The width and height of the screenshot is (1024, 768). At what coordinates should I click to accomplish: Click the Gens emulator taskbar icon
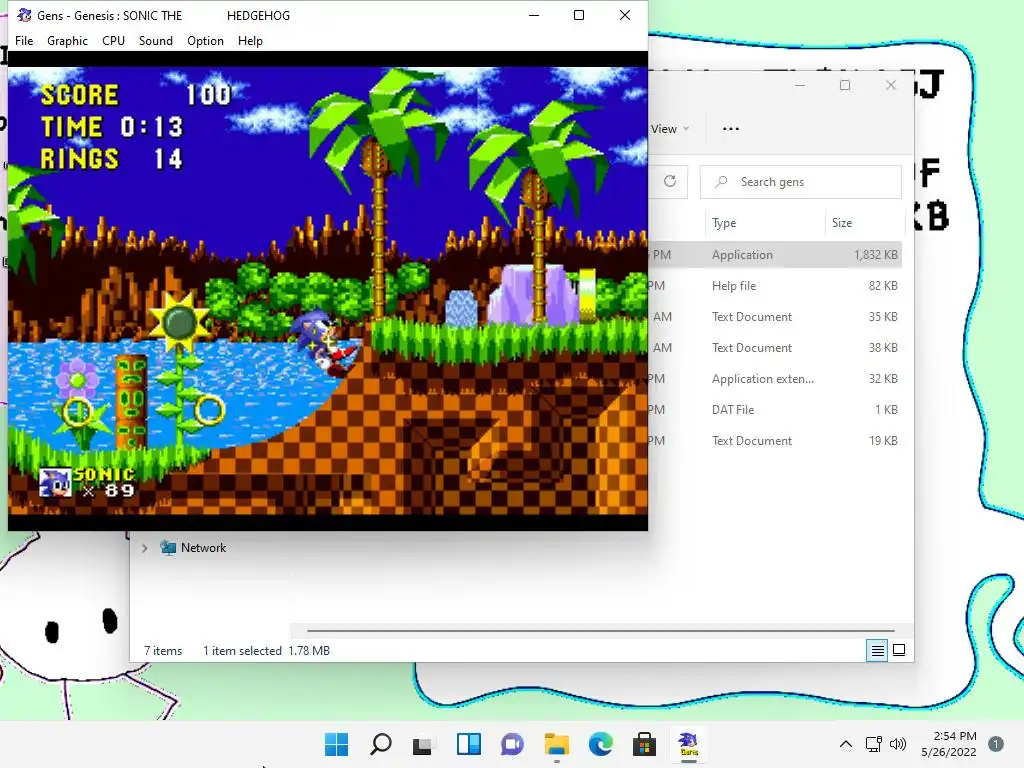point(688,744)
